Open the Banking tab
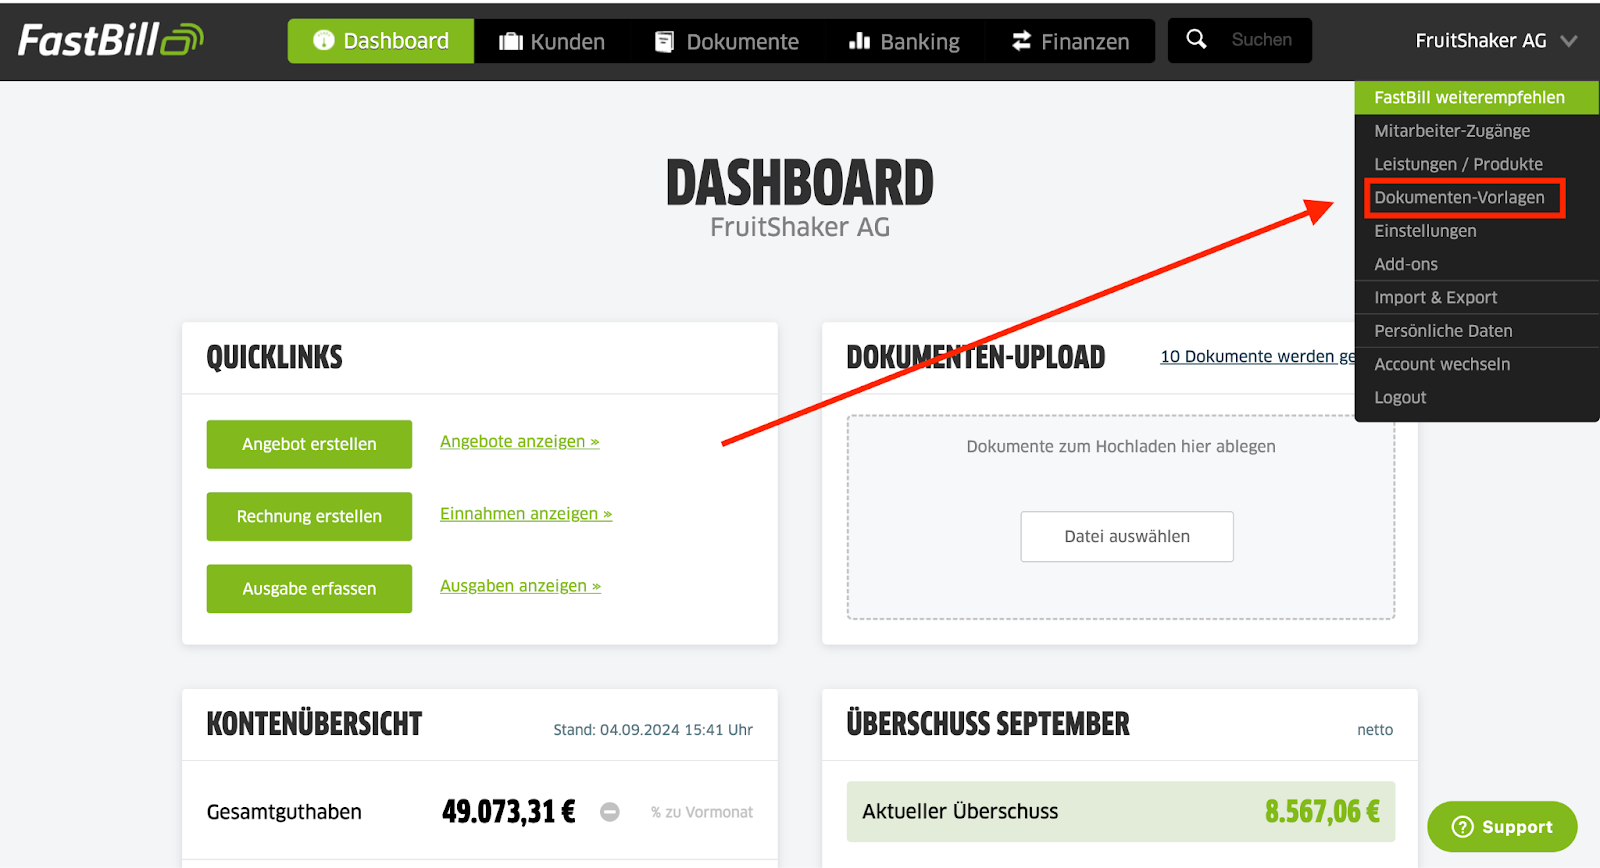The image size is (1600, 868). pyautogui.click(x=904, y=41)
